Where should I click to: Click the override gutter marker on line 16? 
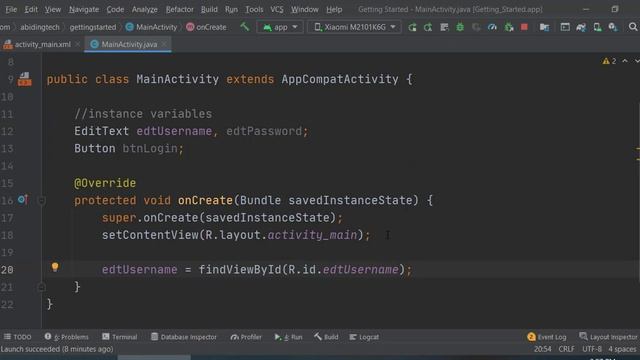pos(23,200)
